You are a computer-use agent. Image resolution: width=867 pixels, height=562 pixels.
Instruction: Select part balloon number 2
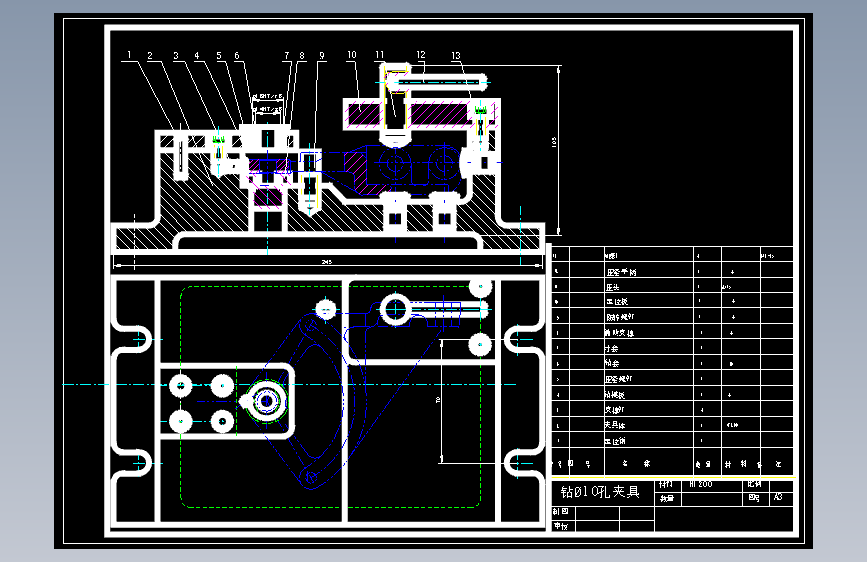point(150,55)
